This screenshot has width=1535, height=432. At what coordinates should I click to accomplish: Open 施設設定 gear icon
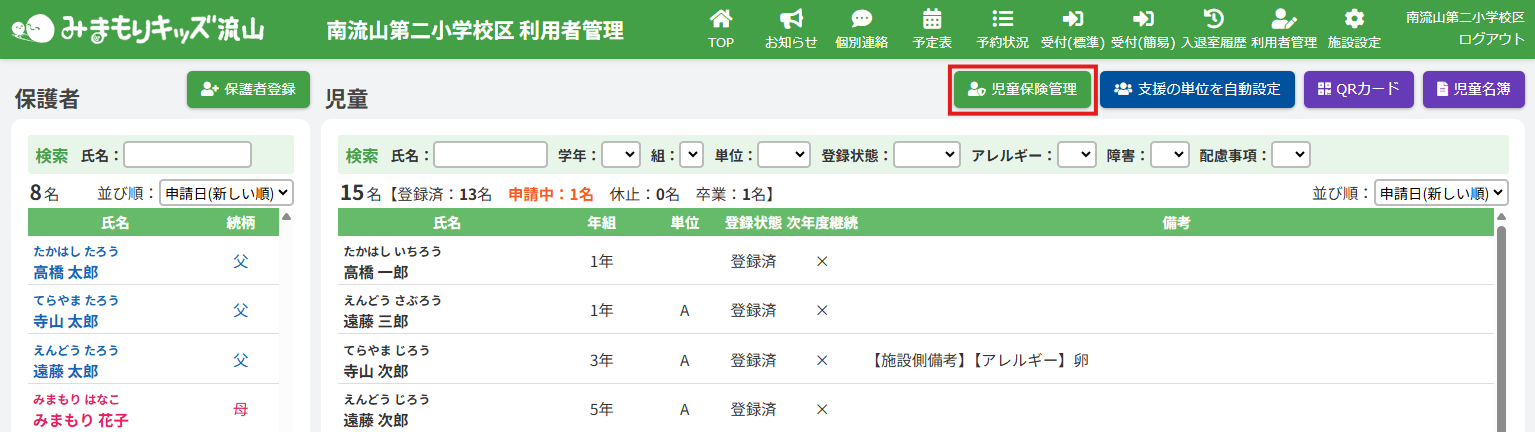1353,19
